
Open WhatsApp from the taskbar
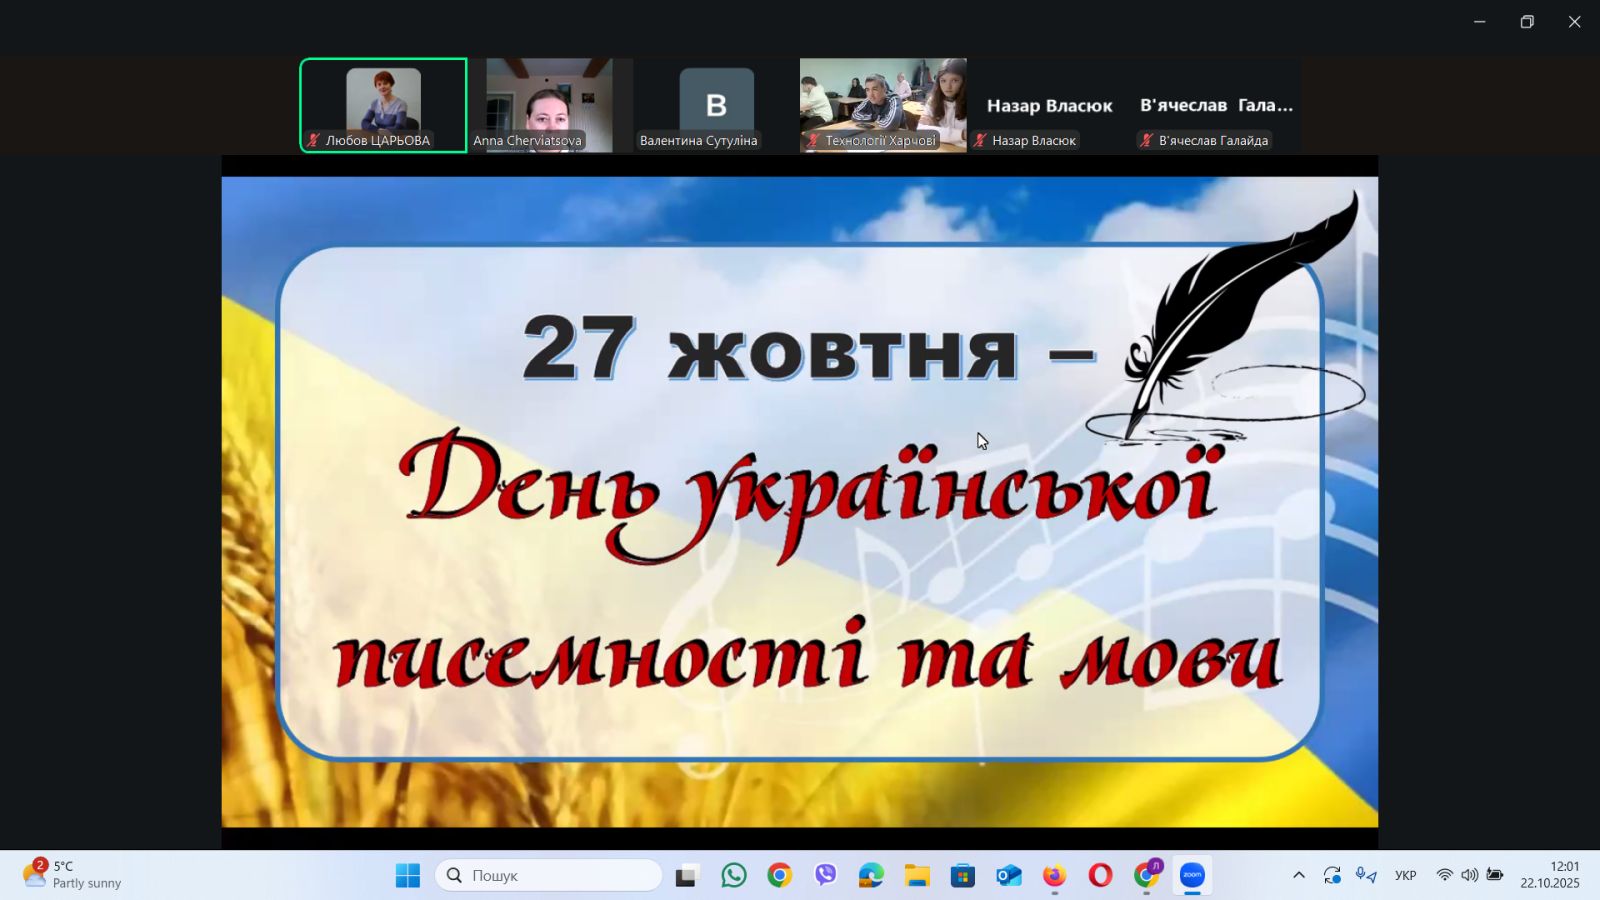coord(733,876)
